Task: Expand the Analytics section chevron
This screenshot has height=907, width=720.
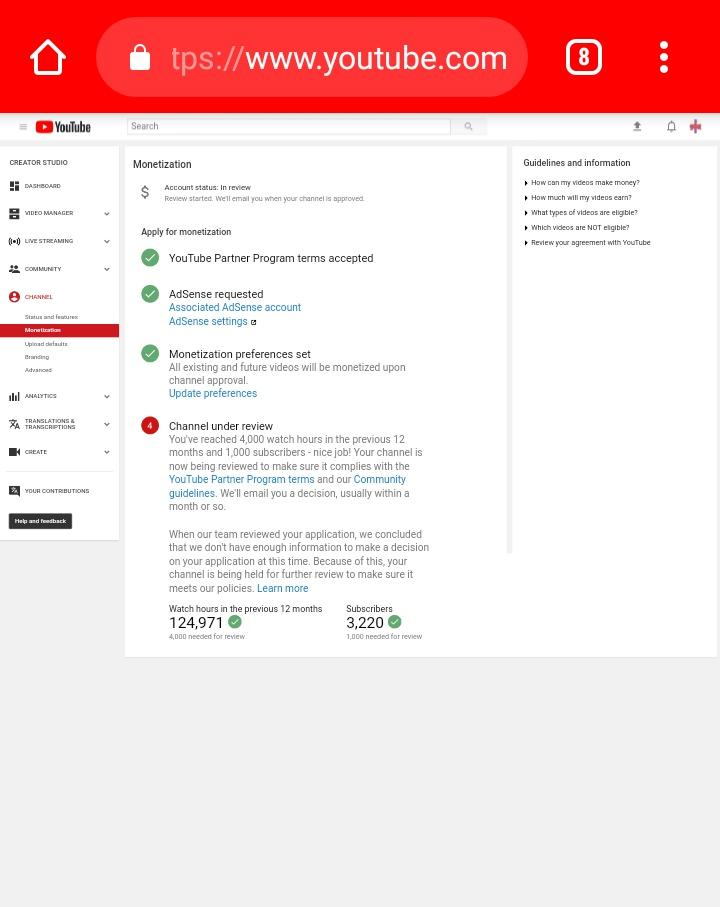Action: [107, 396]
